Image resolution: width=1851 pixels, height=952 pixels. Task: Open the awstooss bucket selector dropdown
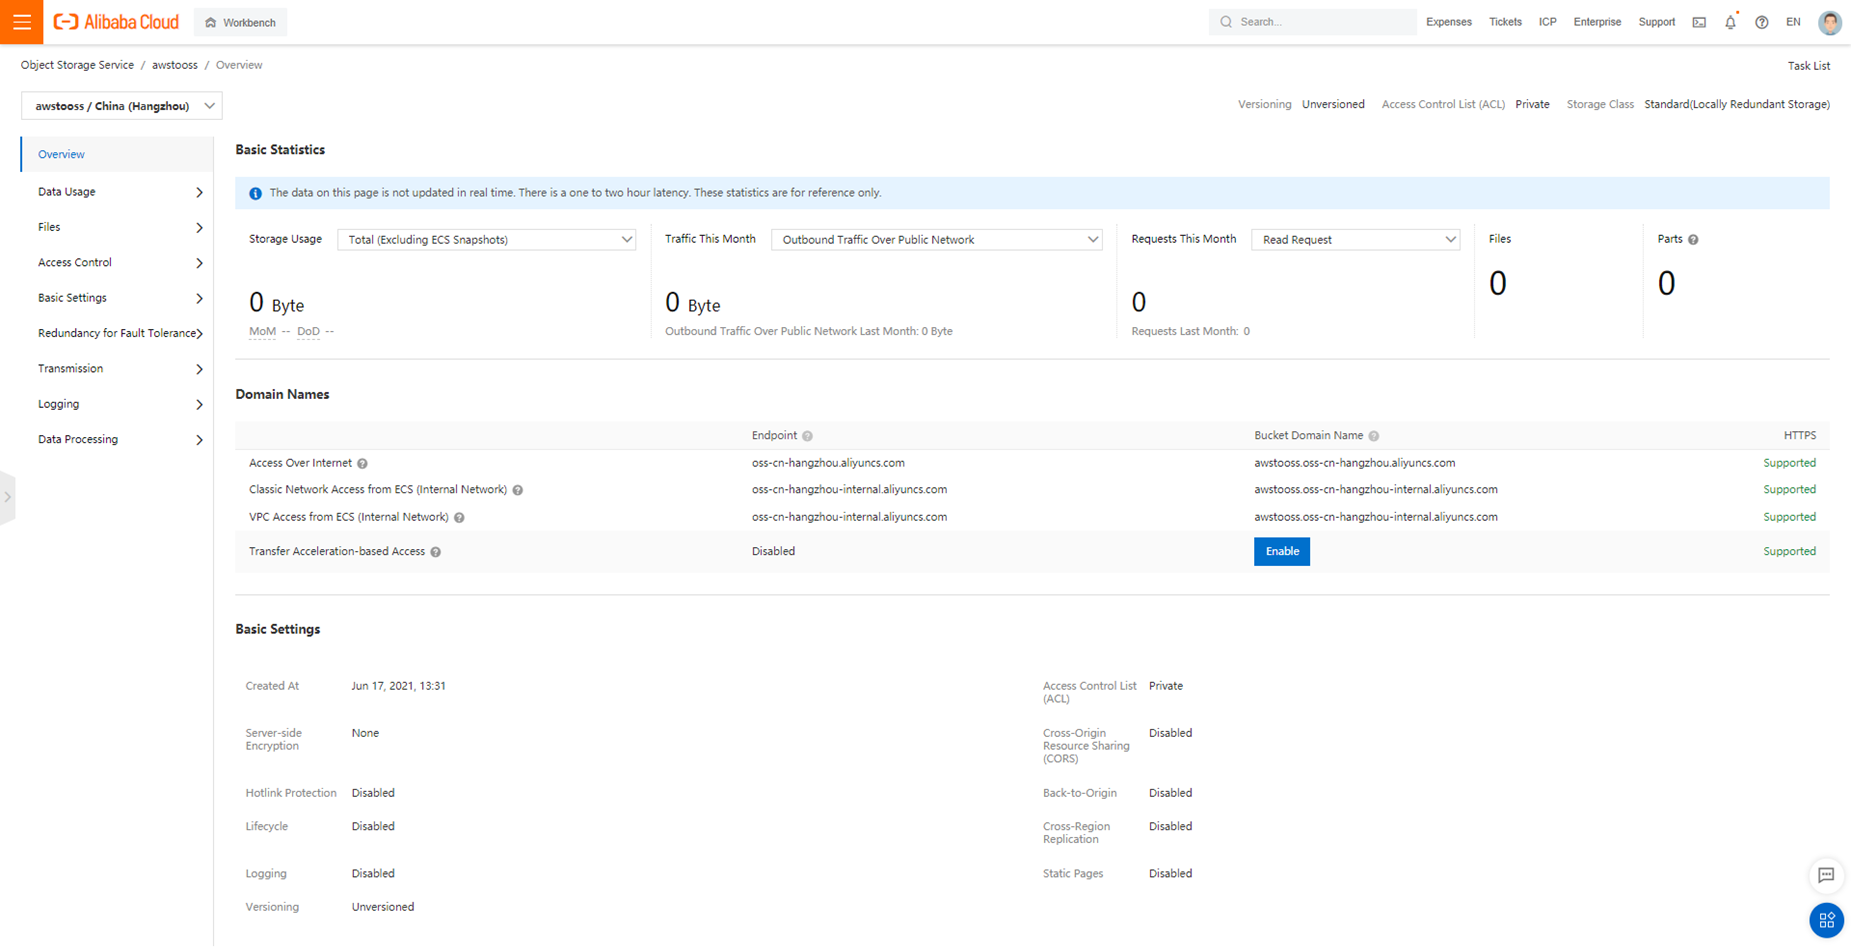tap(121, 106)
